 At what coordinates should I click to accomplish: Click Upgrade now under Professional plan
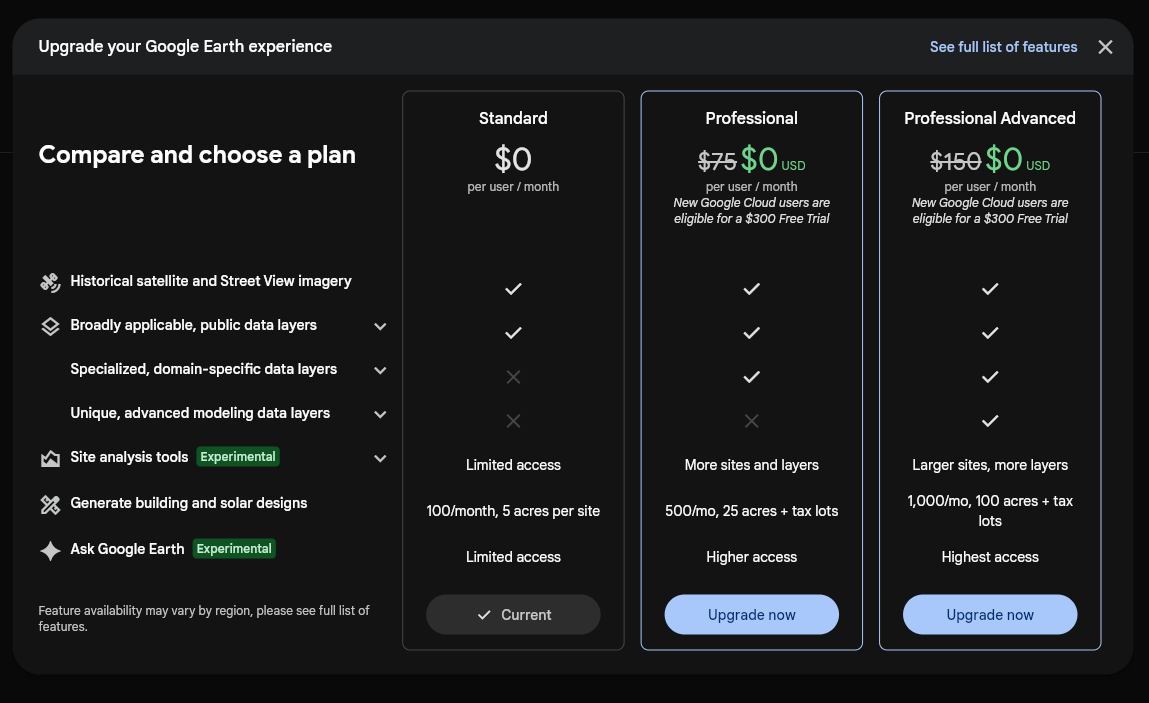point(751,614)
